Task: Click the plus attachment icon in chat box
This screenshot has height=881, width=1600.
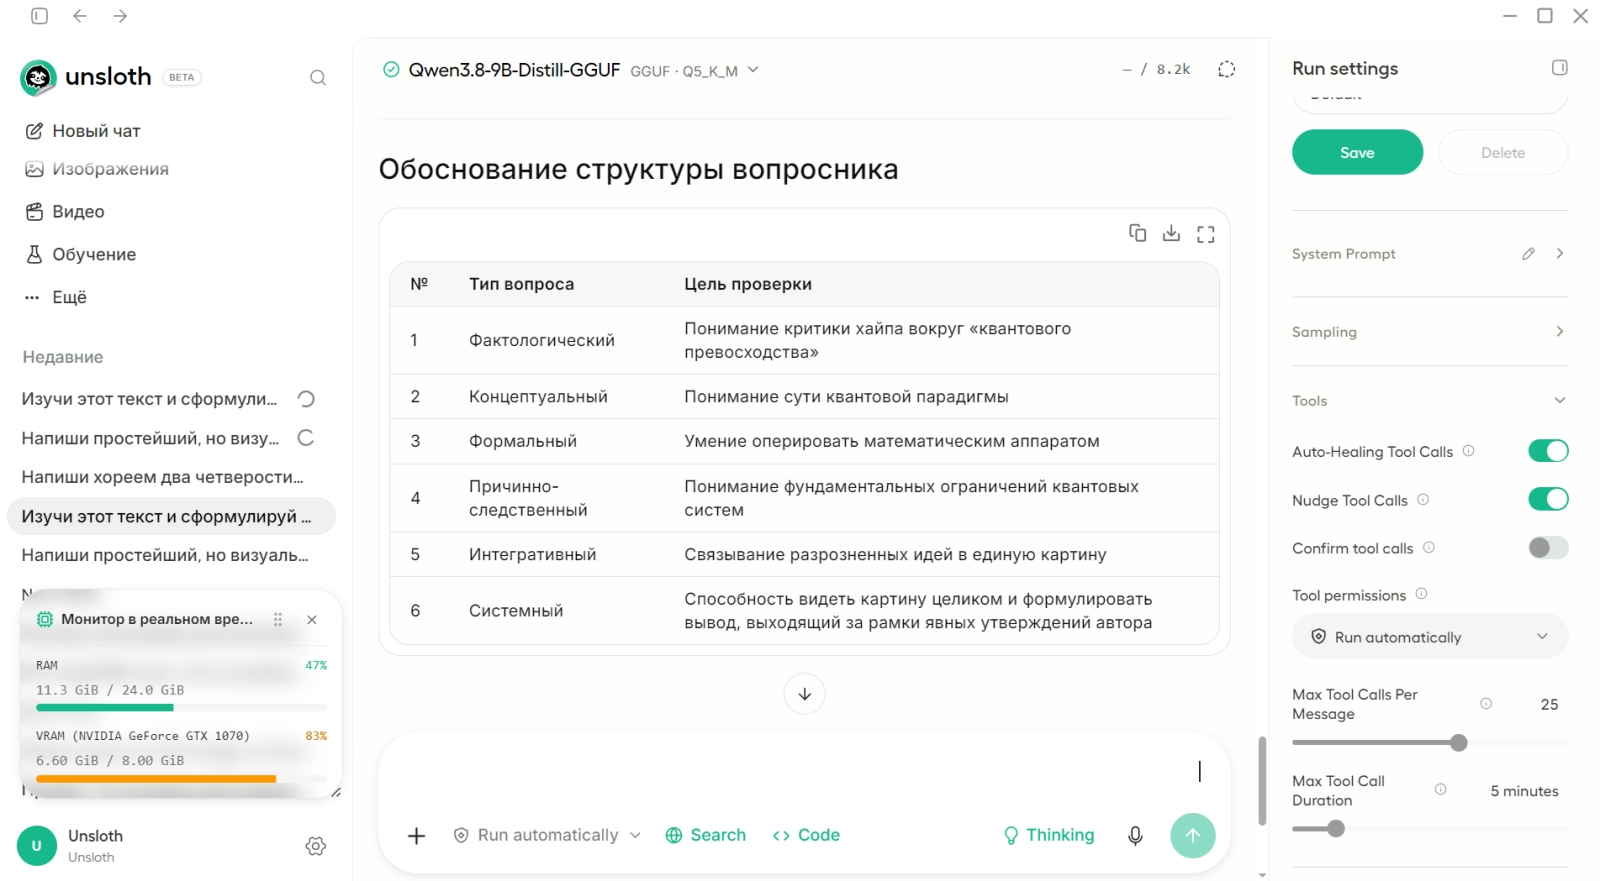Action: (417, 836)
